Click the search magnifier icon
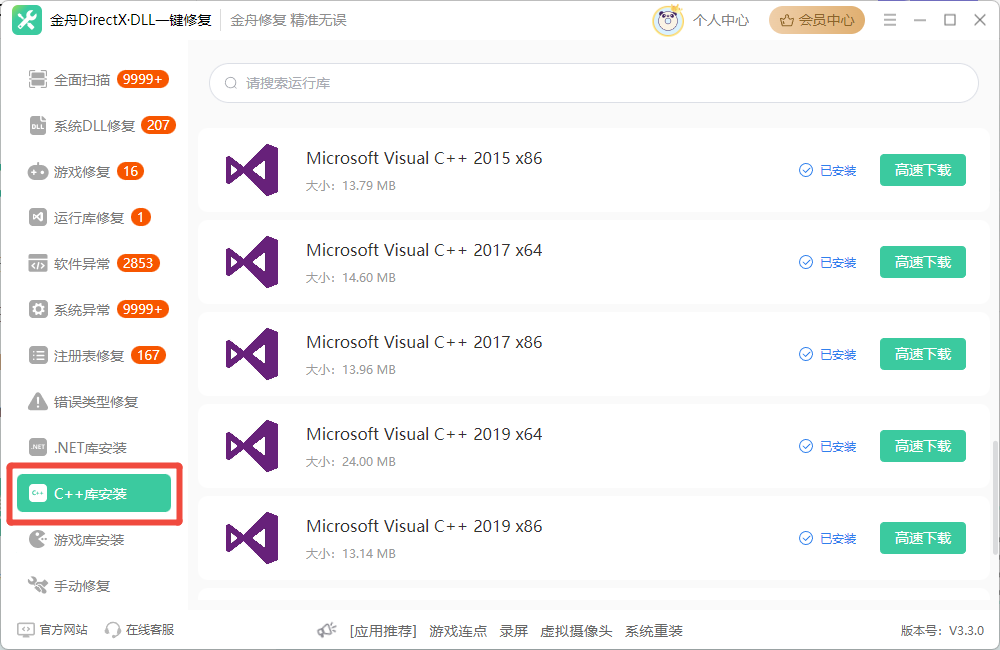Image resolution: width=1000 pixels, height=650 pixels. point(231,83)
